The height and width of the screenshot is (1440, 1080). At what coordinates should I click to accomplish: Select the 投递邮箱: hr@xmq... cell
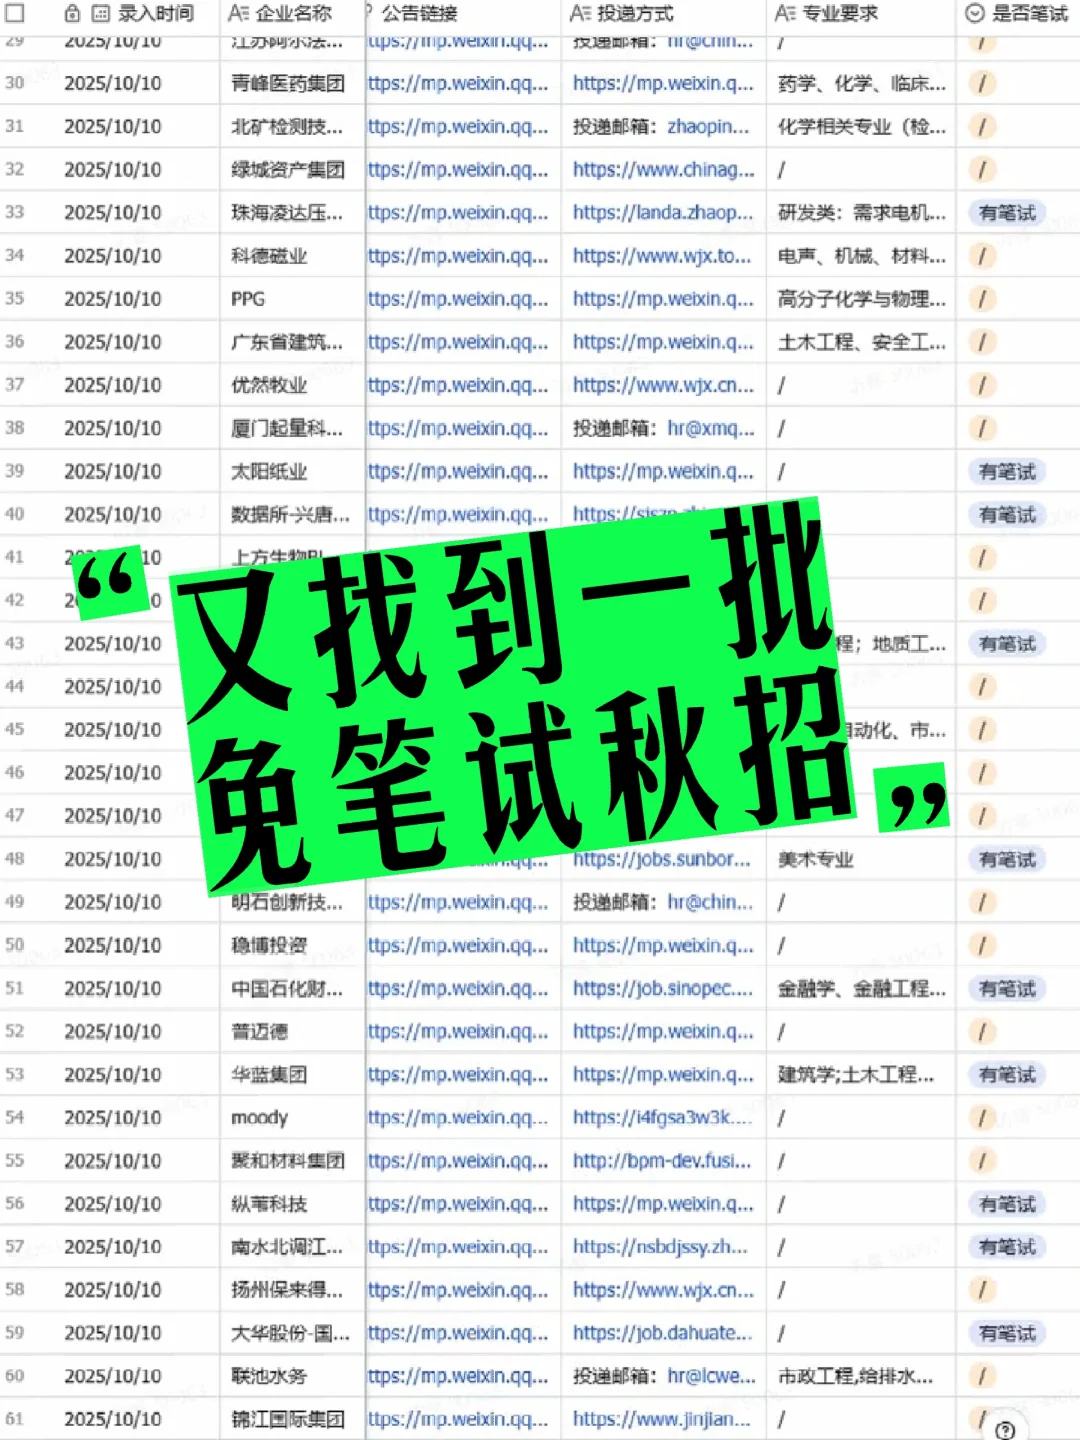coord(663,428)
